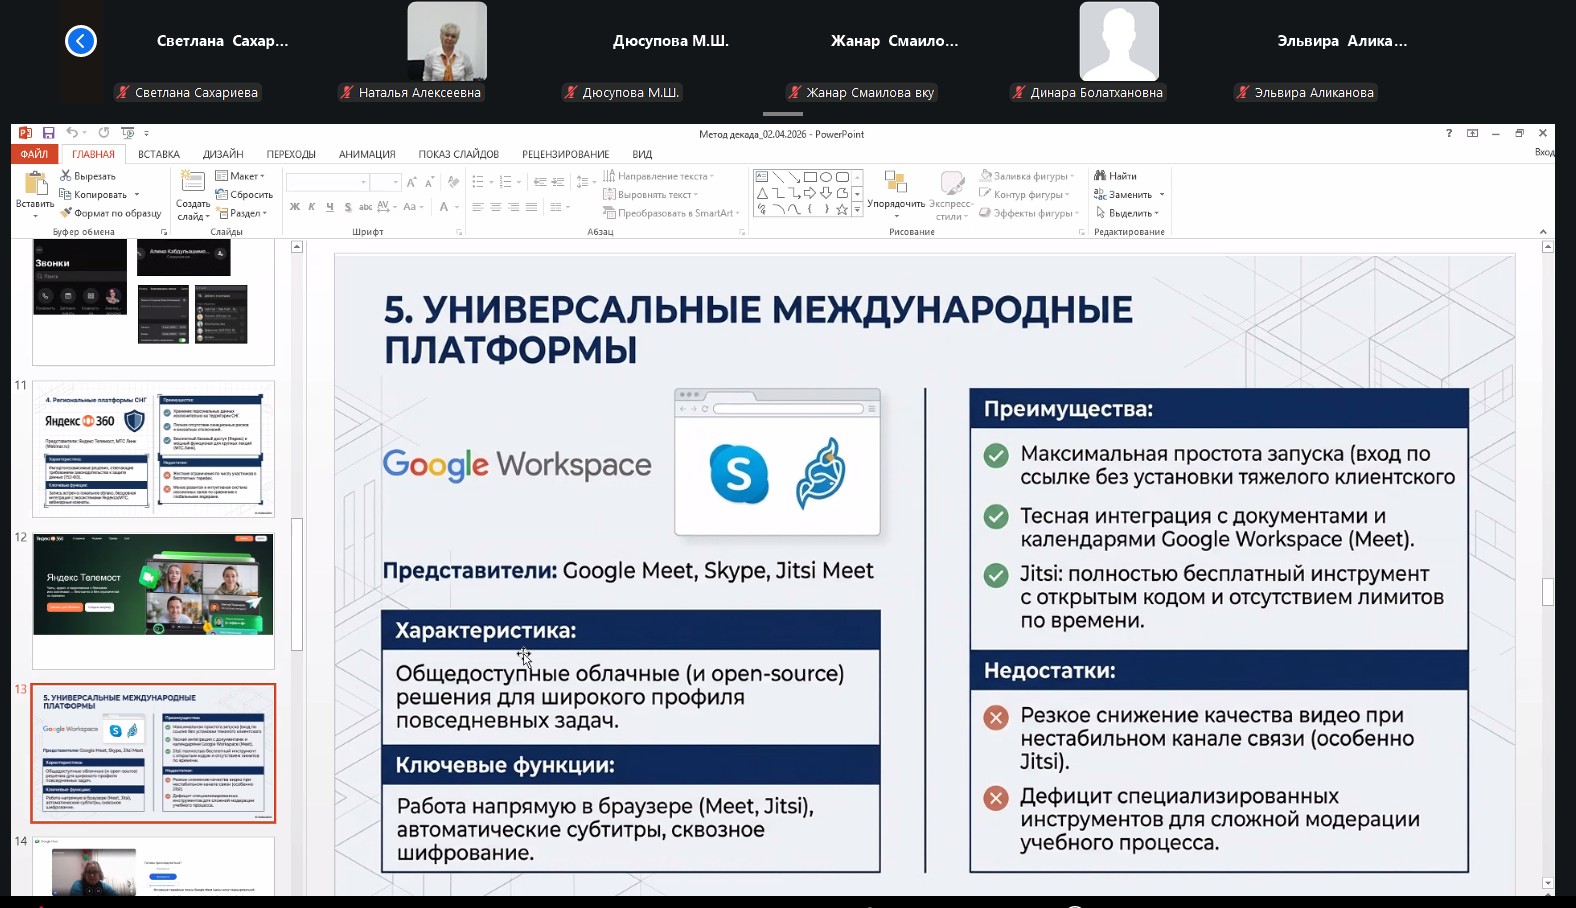This screenshot has width=1576, height=908.
Task: Toggle bold (Ж) formatting
Action: click(295, 207)
